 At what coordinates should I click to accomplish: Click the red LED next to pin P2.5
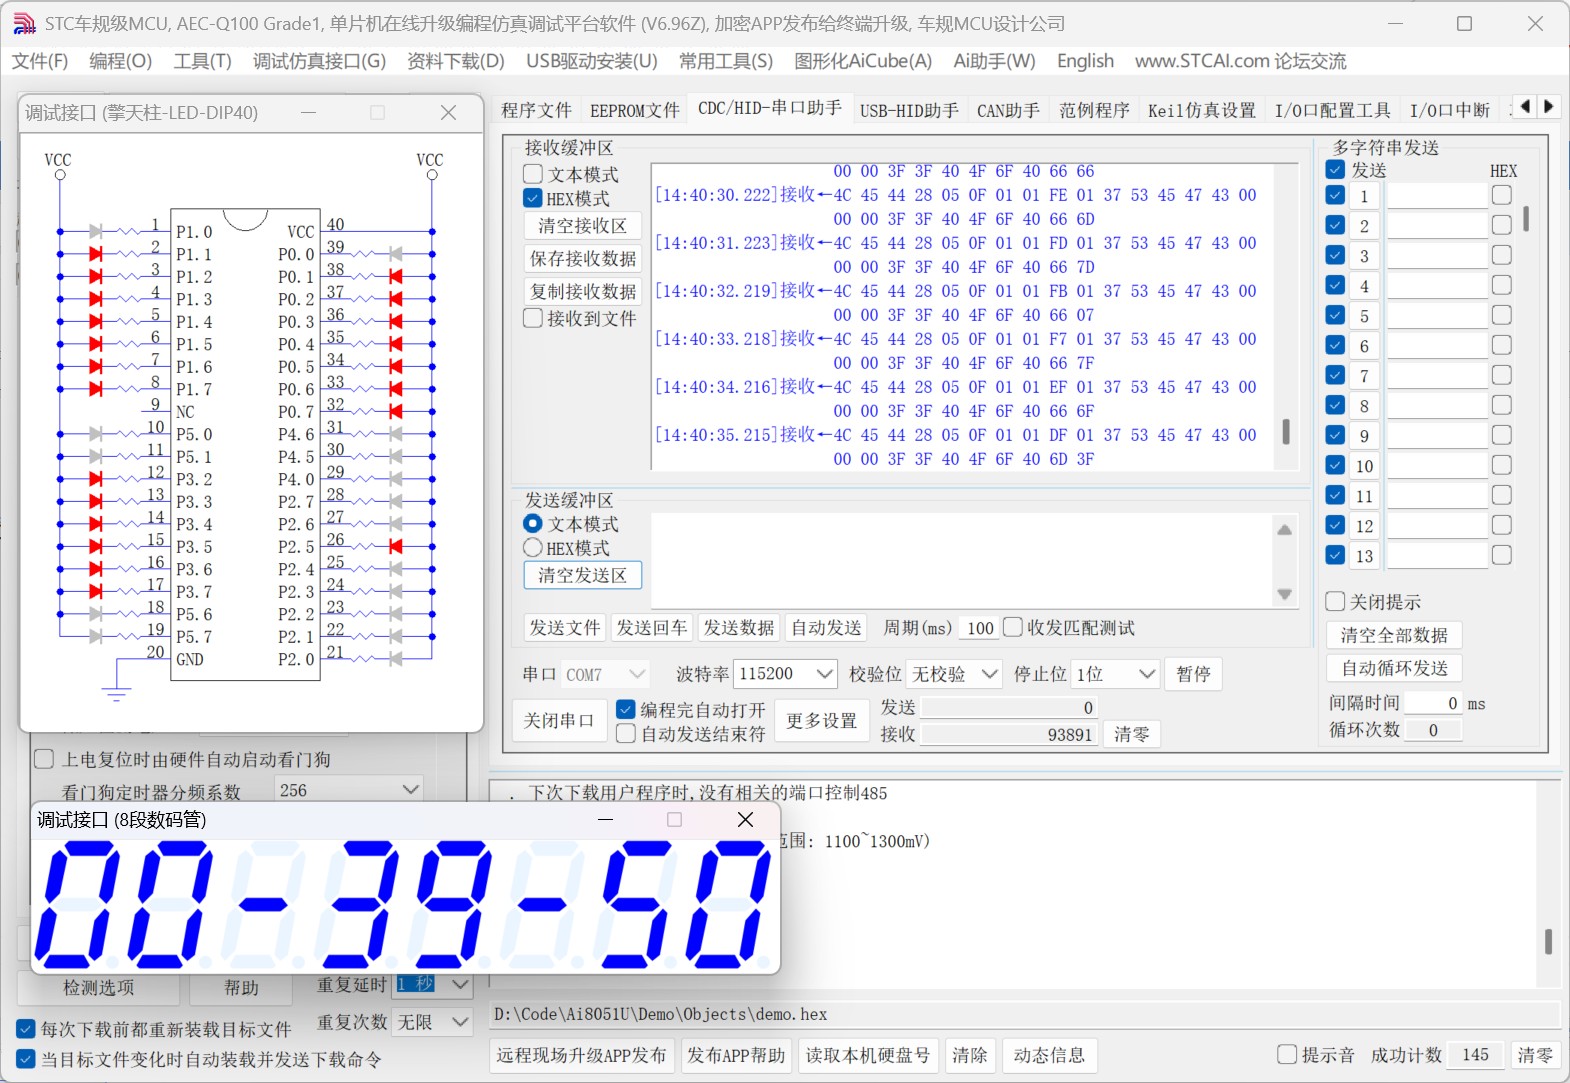pyautogui.click(x=395, y=546)
